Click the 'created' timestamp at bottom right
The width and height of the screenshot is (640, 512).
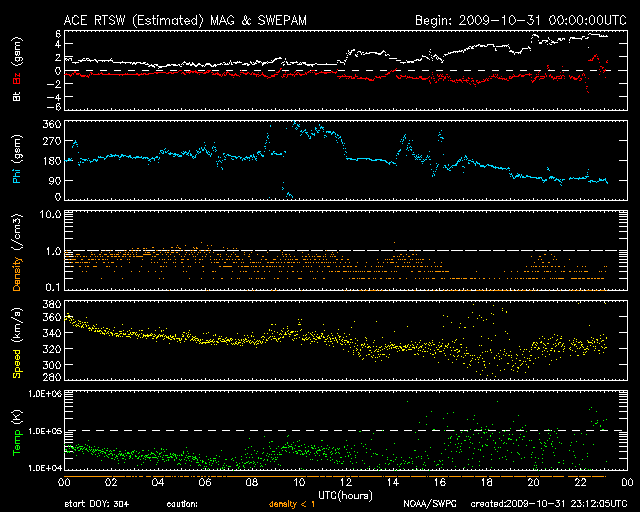(x=545, y=504)
